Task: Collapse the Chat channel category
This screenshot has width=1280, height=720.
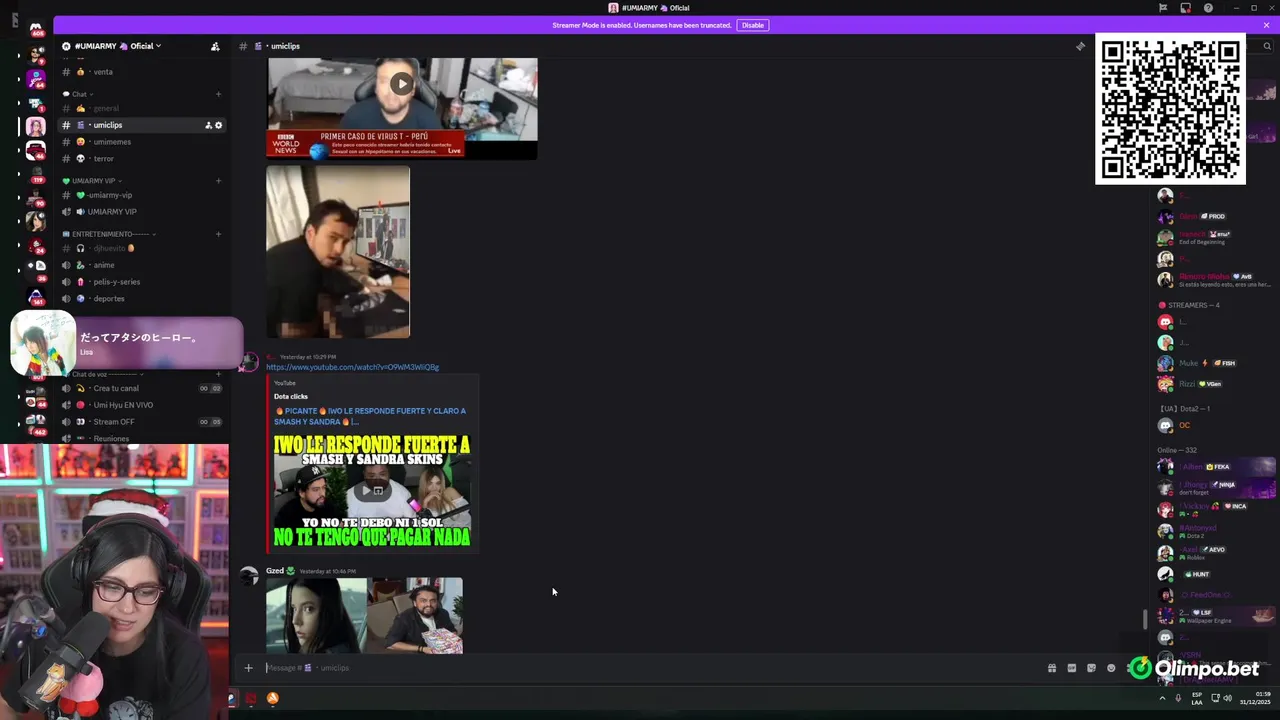Action: click(76, 94)
